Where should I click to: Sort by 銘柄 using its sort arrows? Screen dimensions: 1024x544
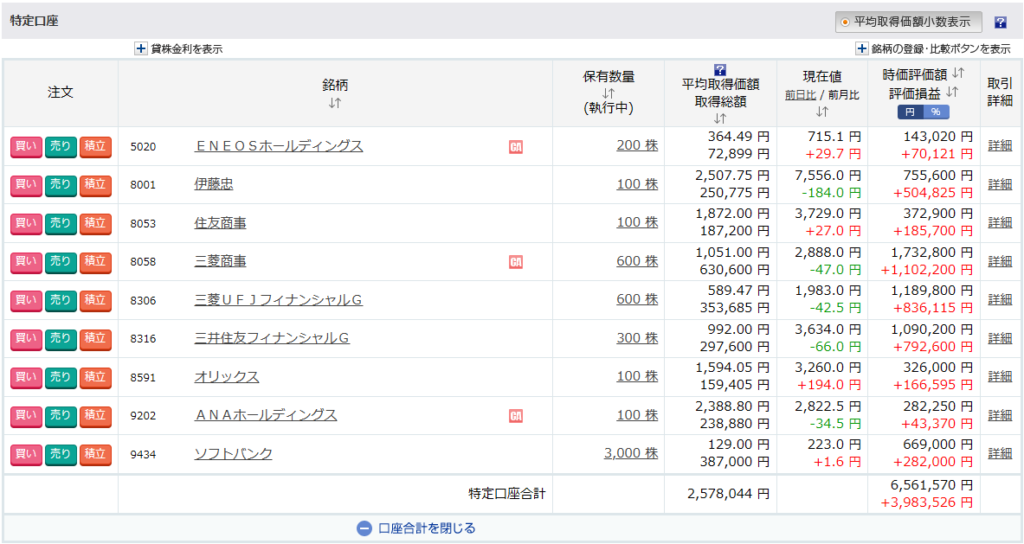[334, 103]
